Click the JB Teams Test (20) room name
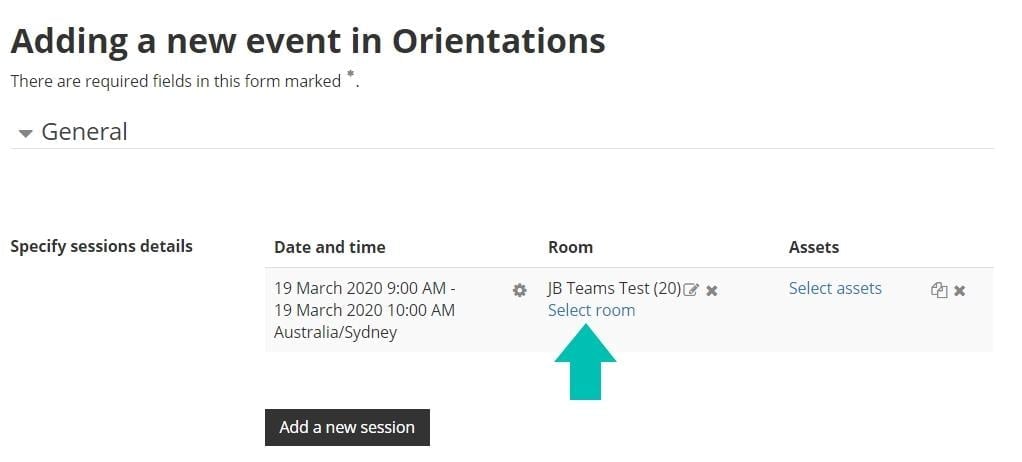Screen dimensions: 1022x462 614,288
